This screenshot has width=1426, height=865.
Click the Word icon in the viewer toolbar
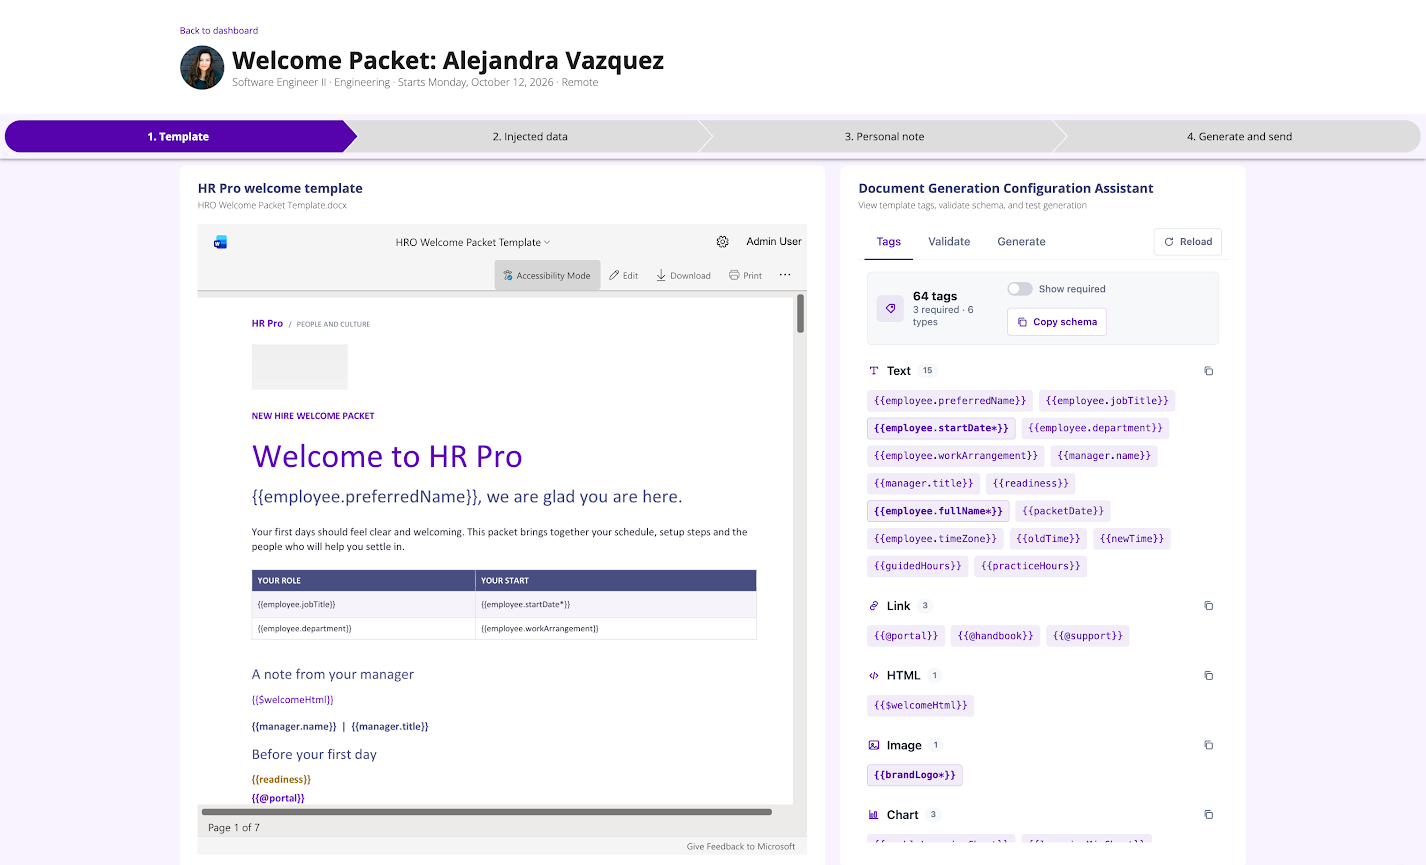click(x=220, y=242)
